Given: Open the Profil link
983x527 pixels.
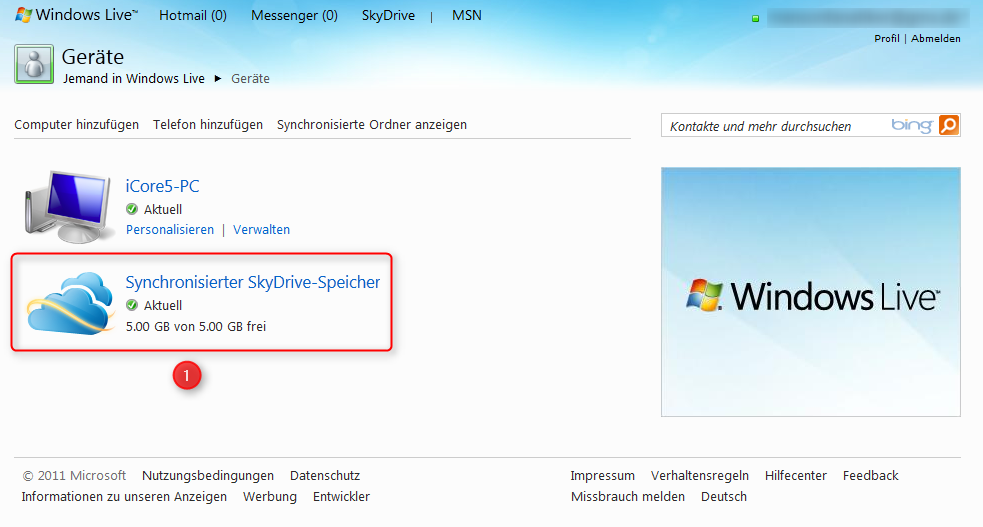Looking at the screenshot, I should click(x=886, y=39).
